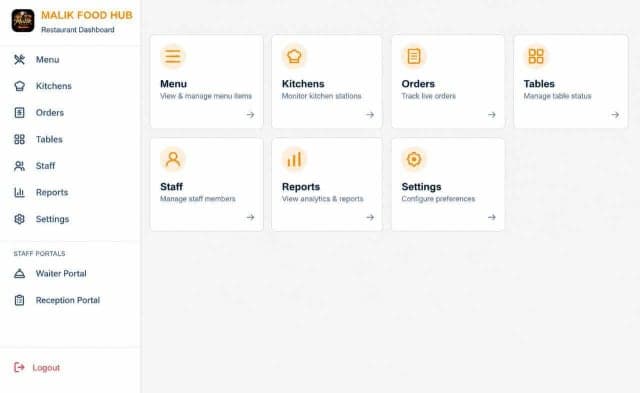Navigate to Reports in the sidebar

pos(52,192)
